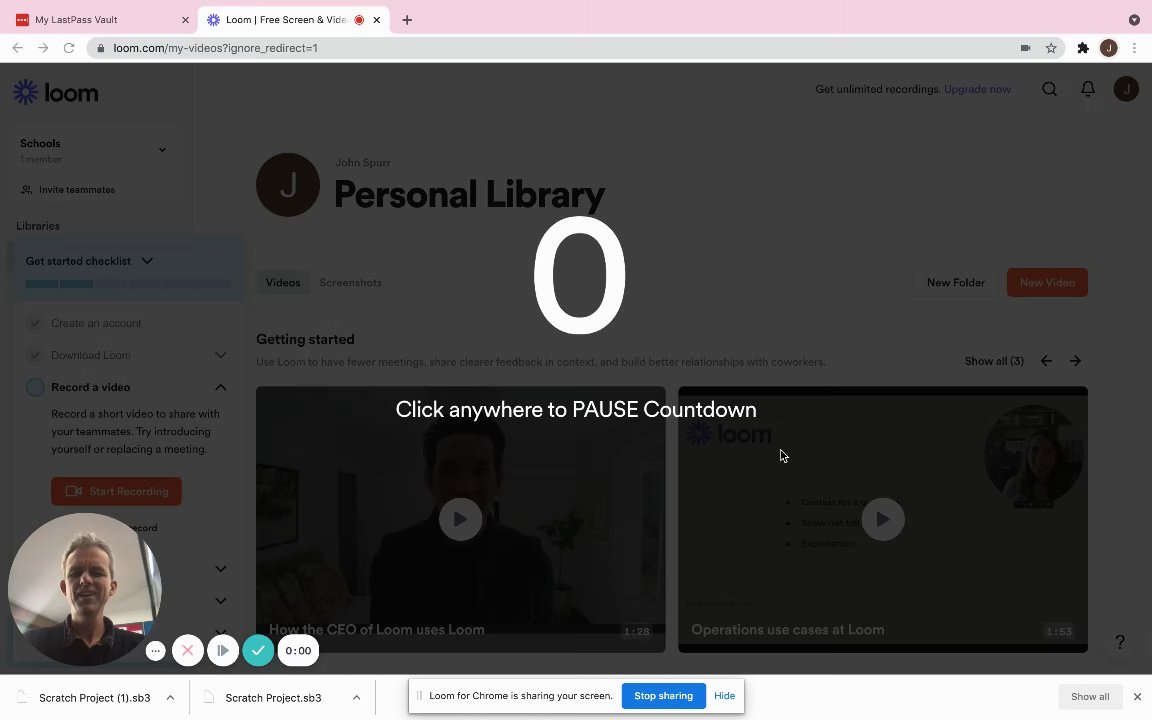Open the notifications bell icon

pyautogui.click(x=1088, y=89)
